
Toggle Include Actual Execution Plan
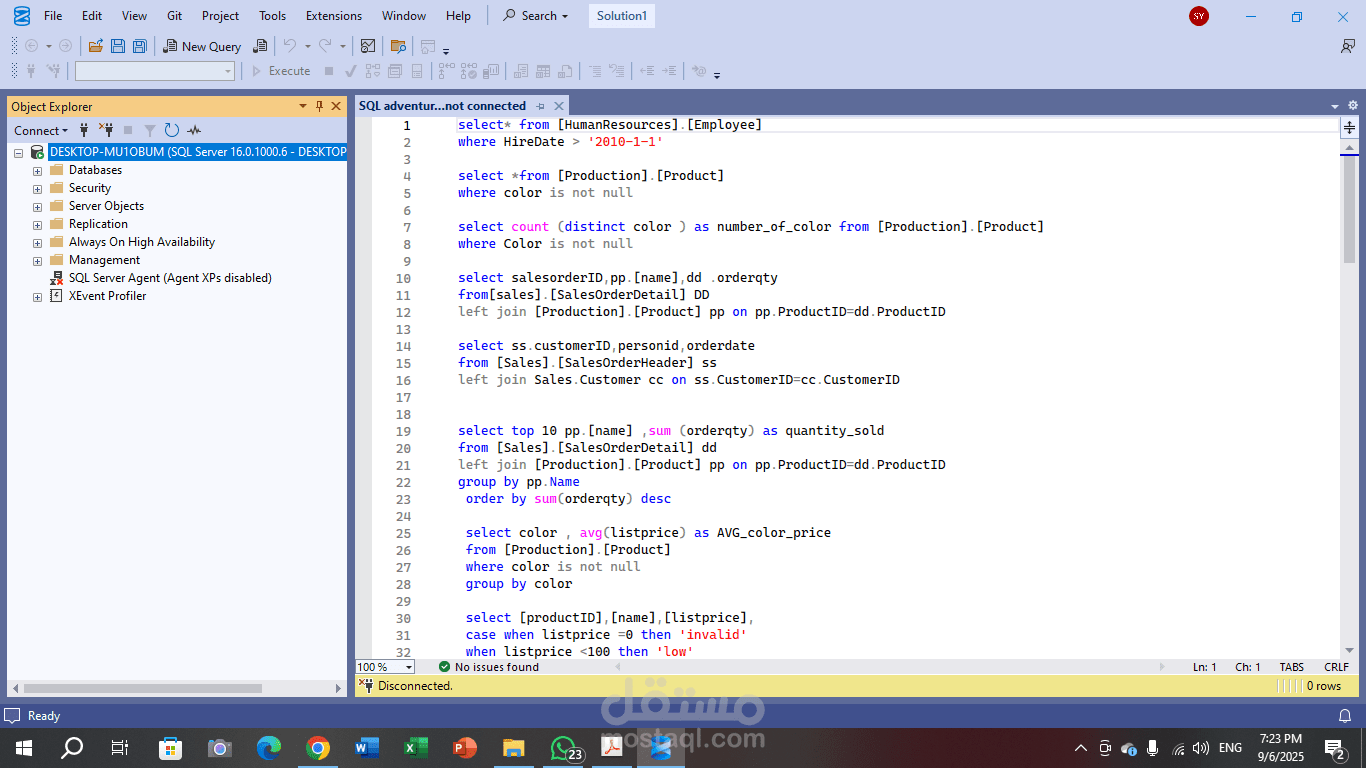tap(446, 71)
